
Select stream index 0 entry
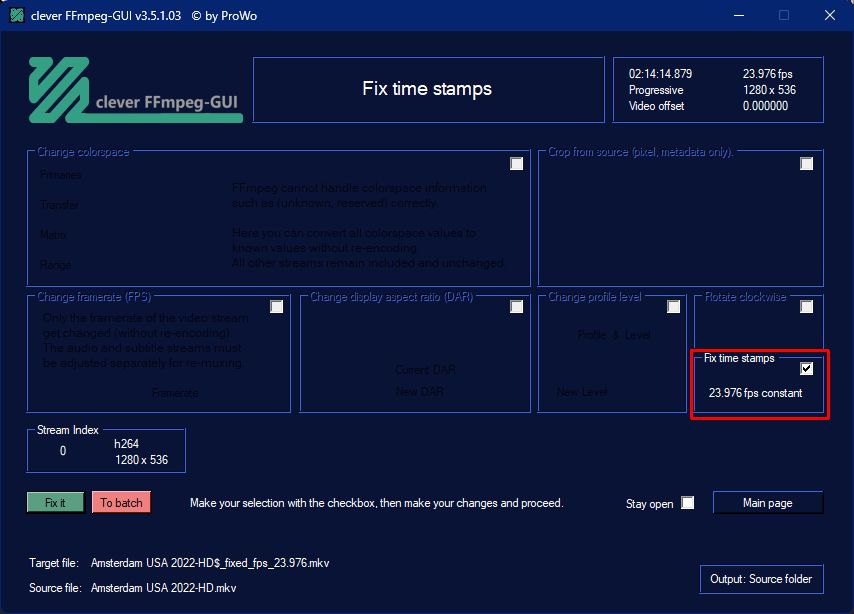click(x=63, y=451)
